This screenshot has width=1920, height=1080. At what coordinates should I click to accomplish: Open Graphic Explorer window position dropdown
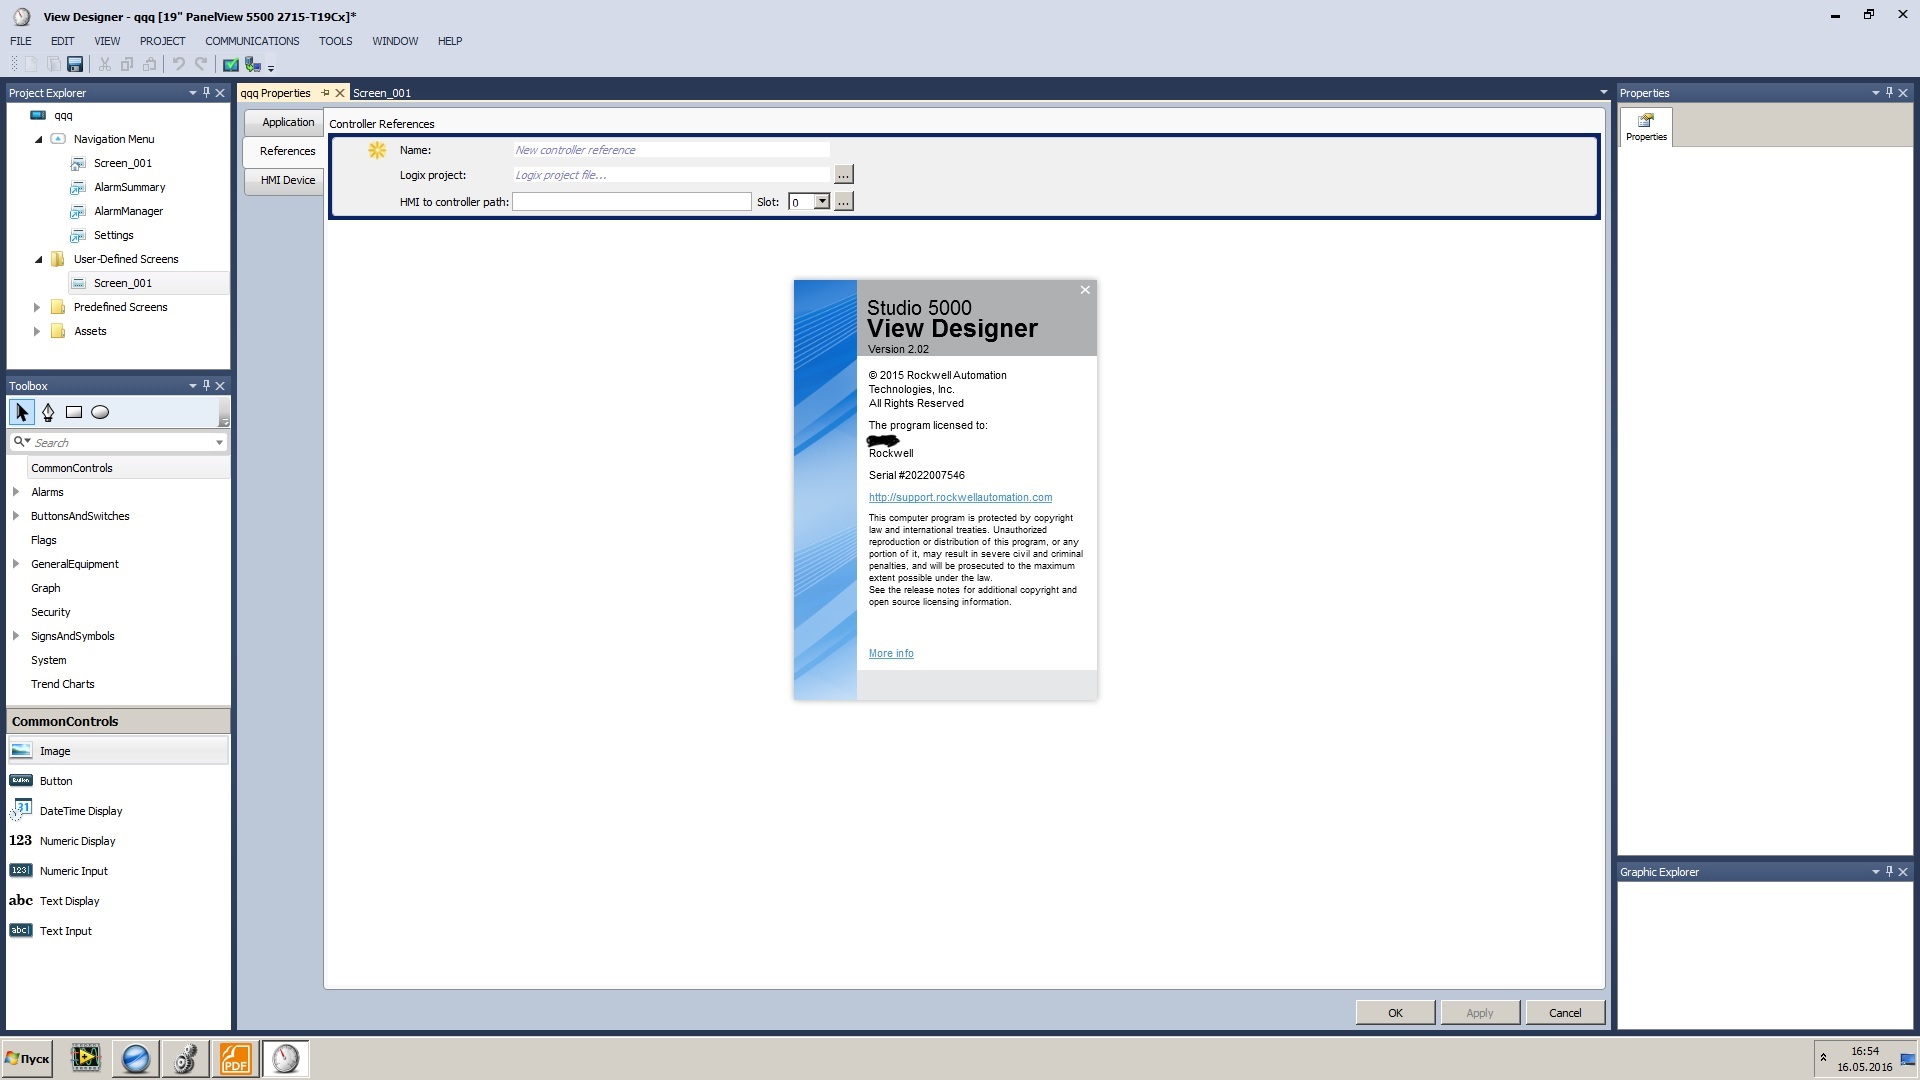point(1875,872)
